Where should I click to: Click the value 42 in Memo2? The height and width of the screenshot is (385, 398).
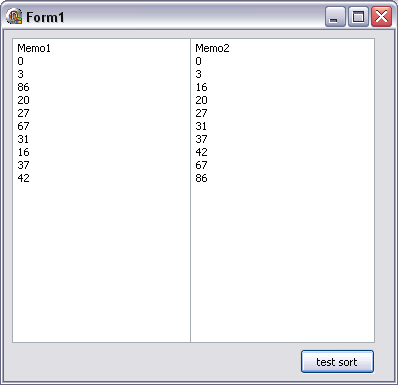[201, 152]
